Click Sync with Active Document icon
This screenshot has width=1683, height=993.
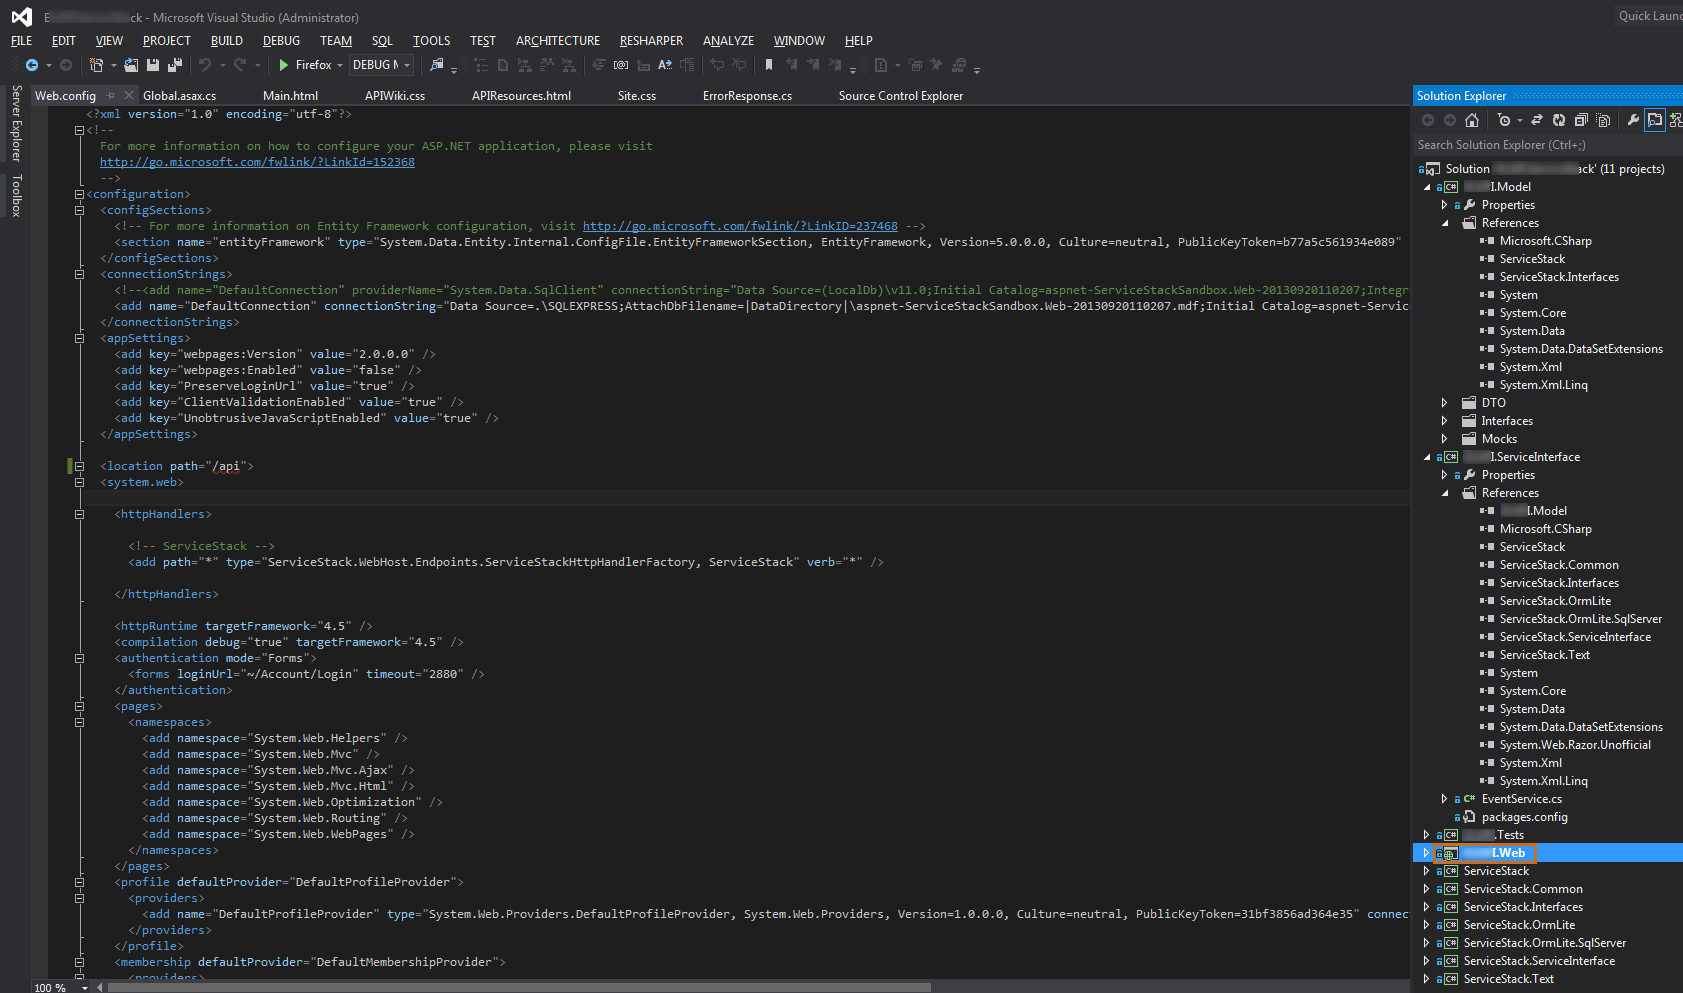pos(1537,120)
